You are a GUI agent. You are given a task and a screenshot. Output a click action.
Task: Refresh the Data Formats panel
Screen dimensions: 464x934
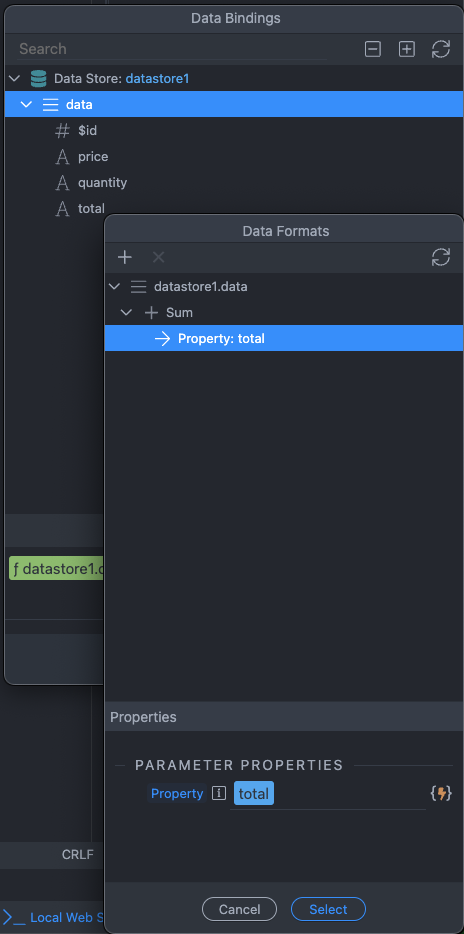click(x=441, y=257)
